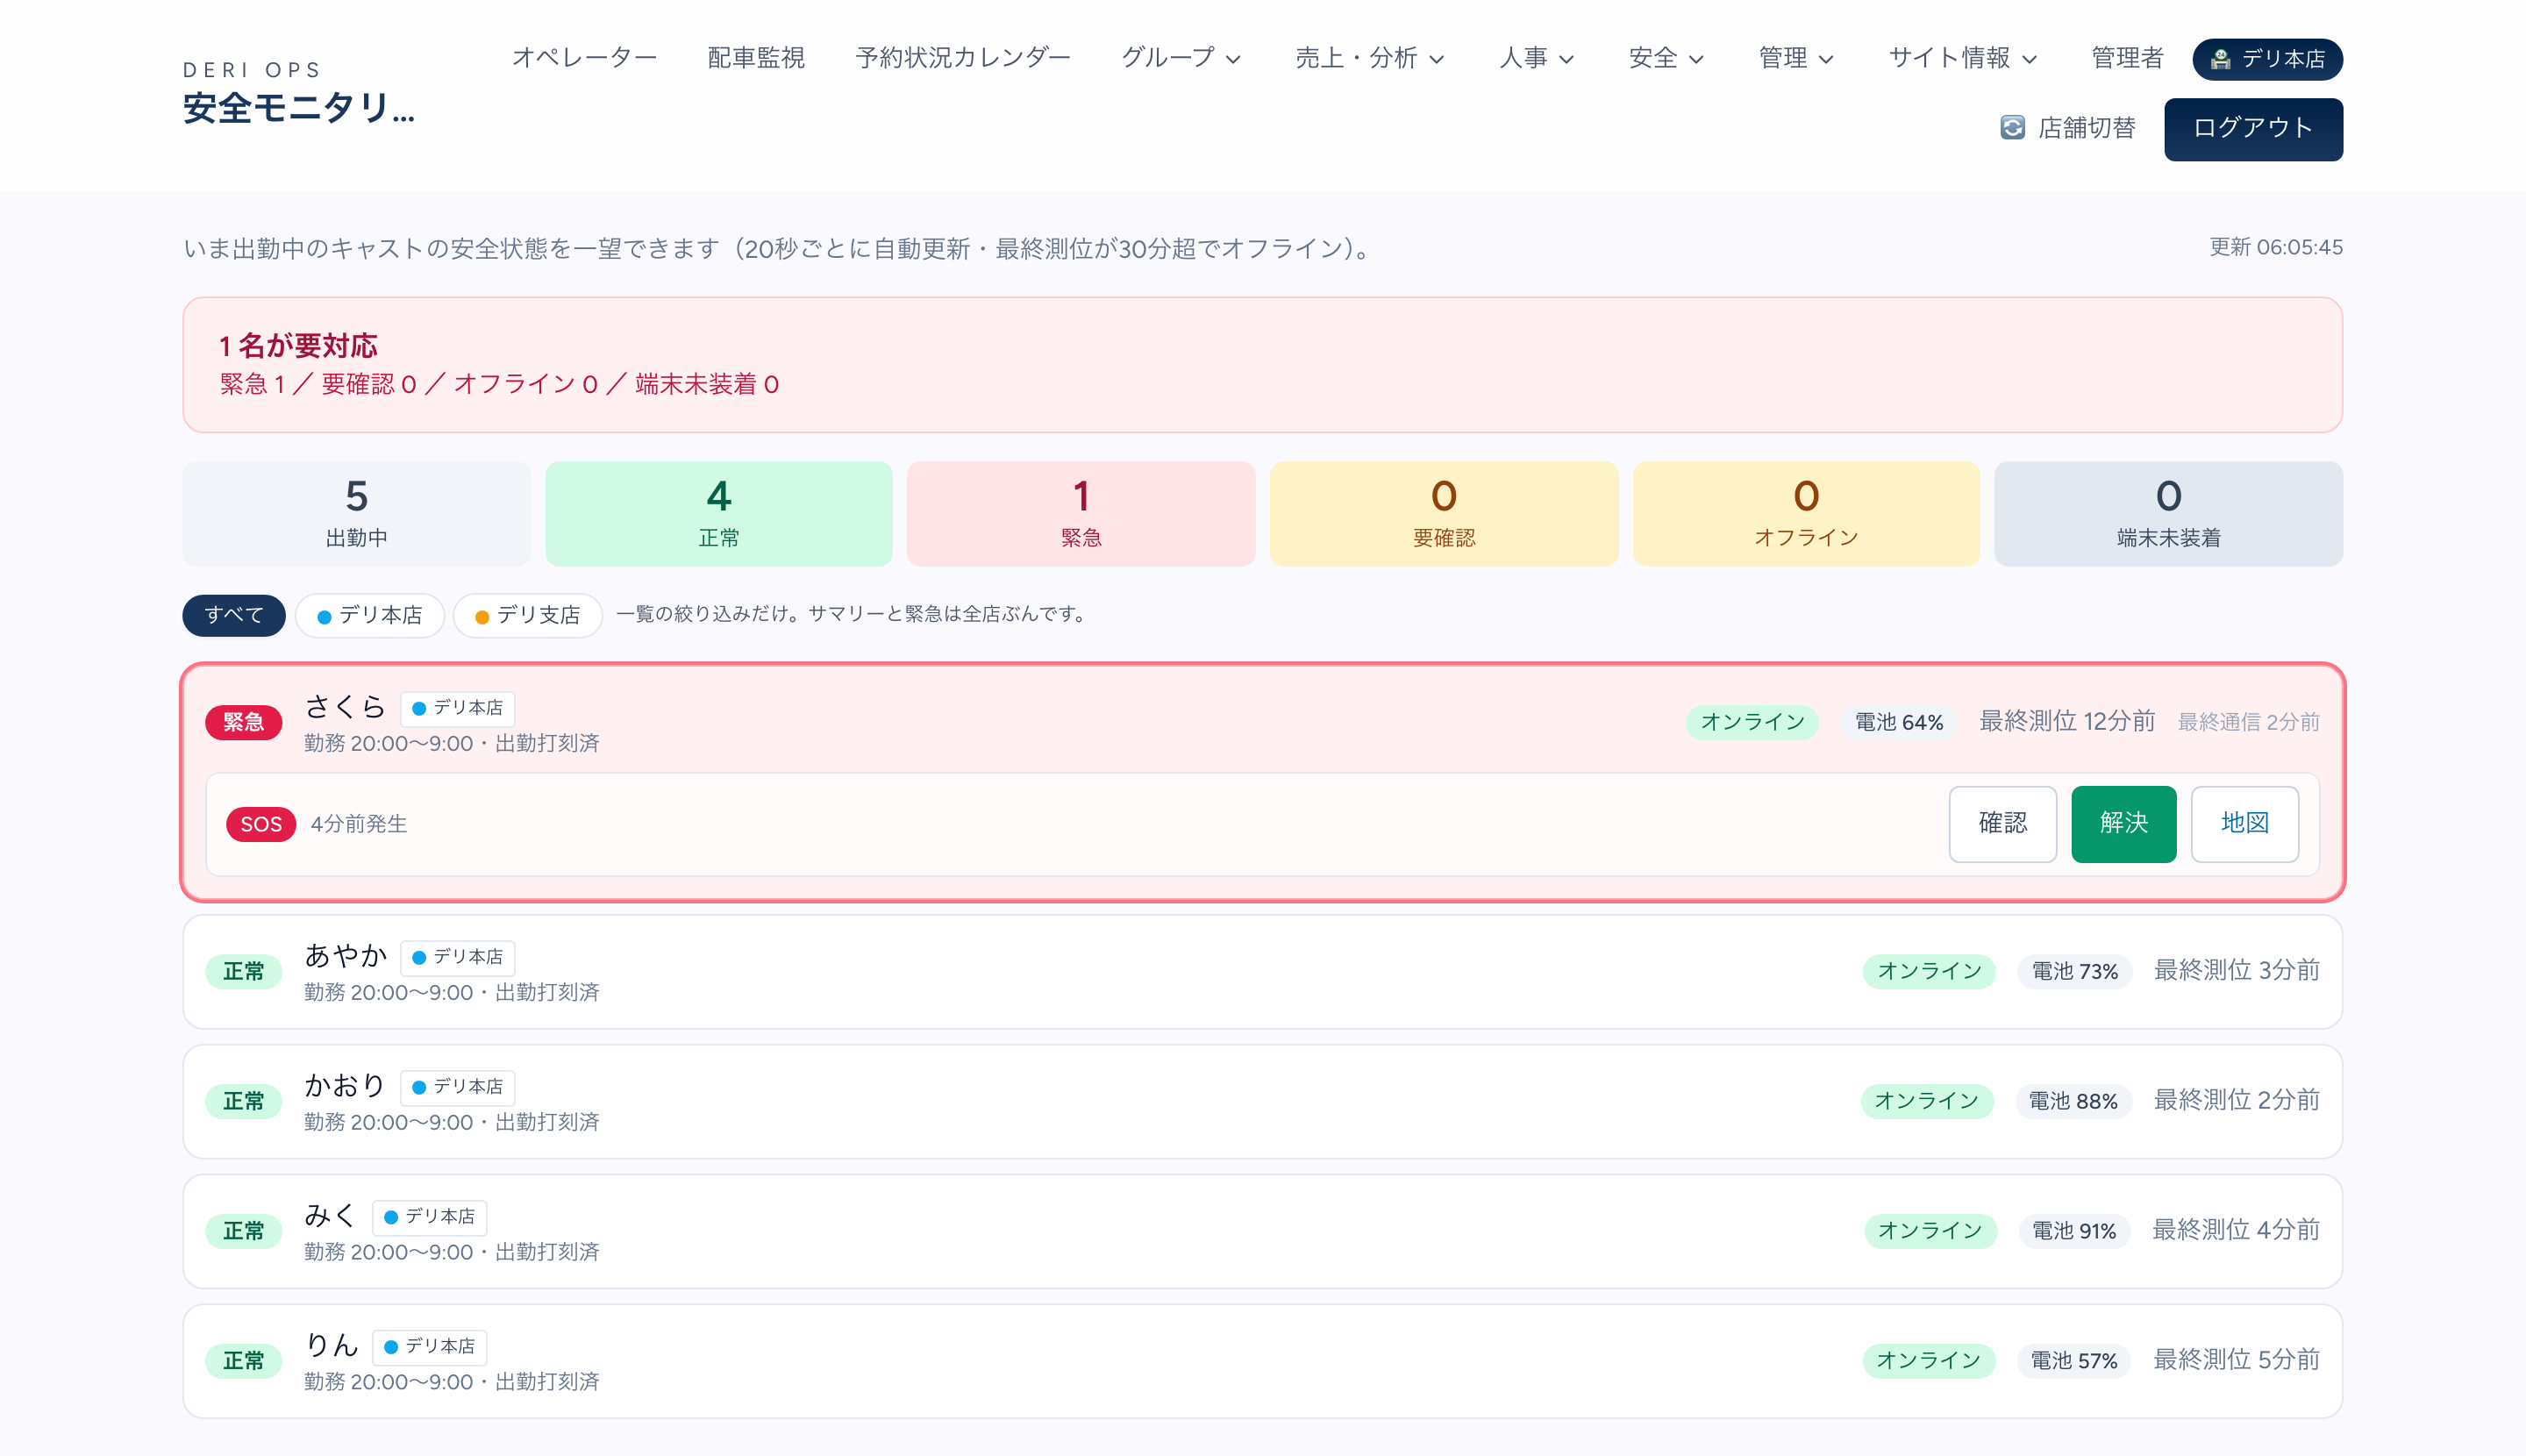The height and width of the screenshot is (1456, 2526).
Task: Click かおり's cast row name
Action: [x=345, y=1085]
